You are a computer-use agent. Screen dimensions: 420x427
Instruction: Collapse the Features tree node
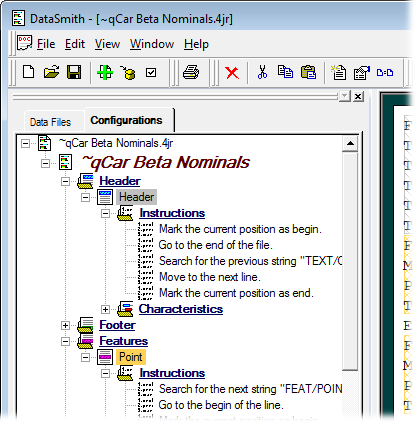point(65,341)
